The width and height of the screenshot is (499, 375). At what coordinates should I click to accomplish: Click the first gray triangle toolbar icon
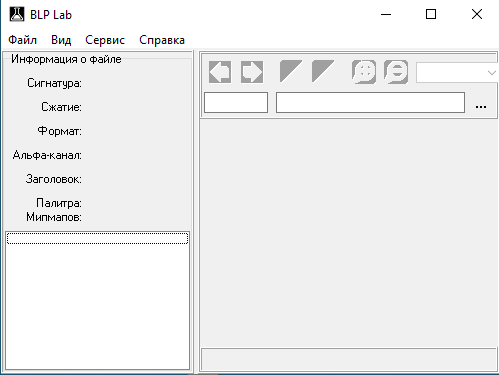[x=291, y=71]
